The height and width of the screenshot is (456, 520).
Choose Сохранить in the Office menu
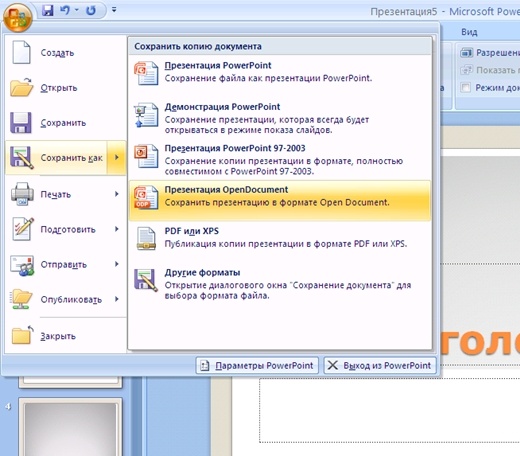pos(66,123)
